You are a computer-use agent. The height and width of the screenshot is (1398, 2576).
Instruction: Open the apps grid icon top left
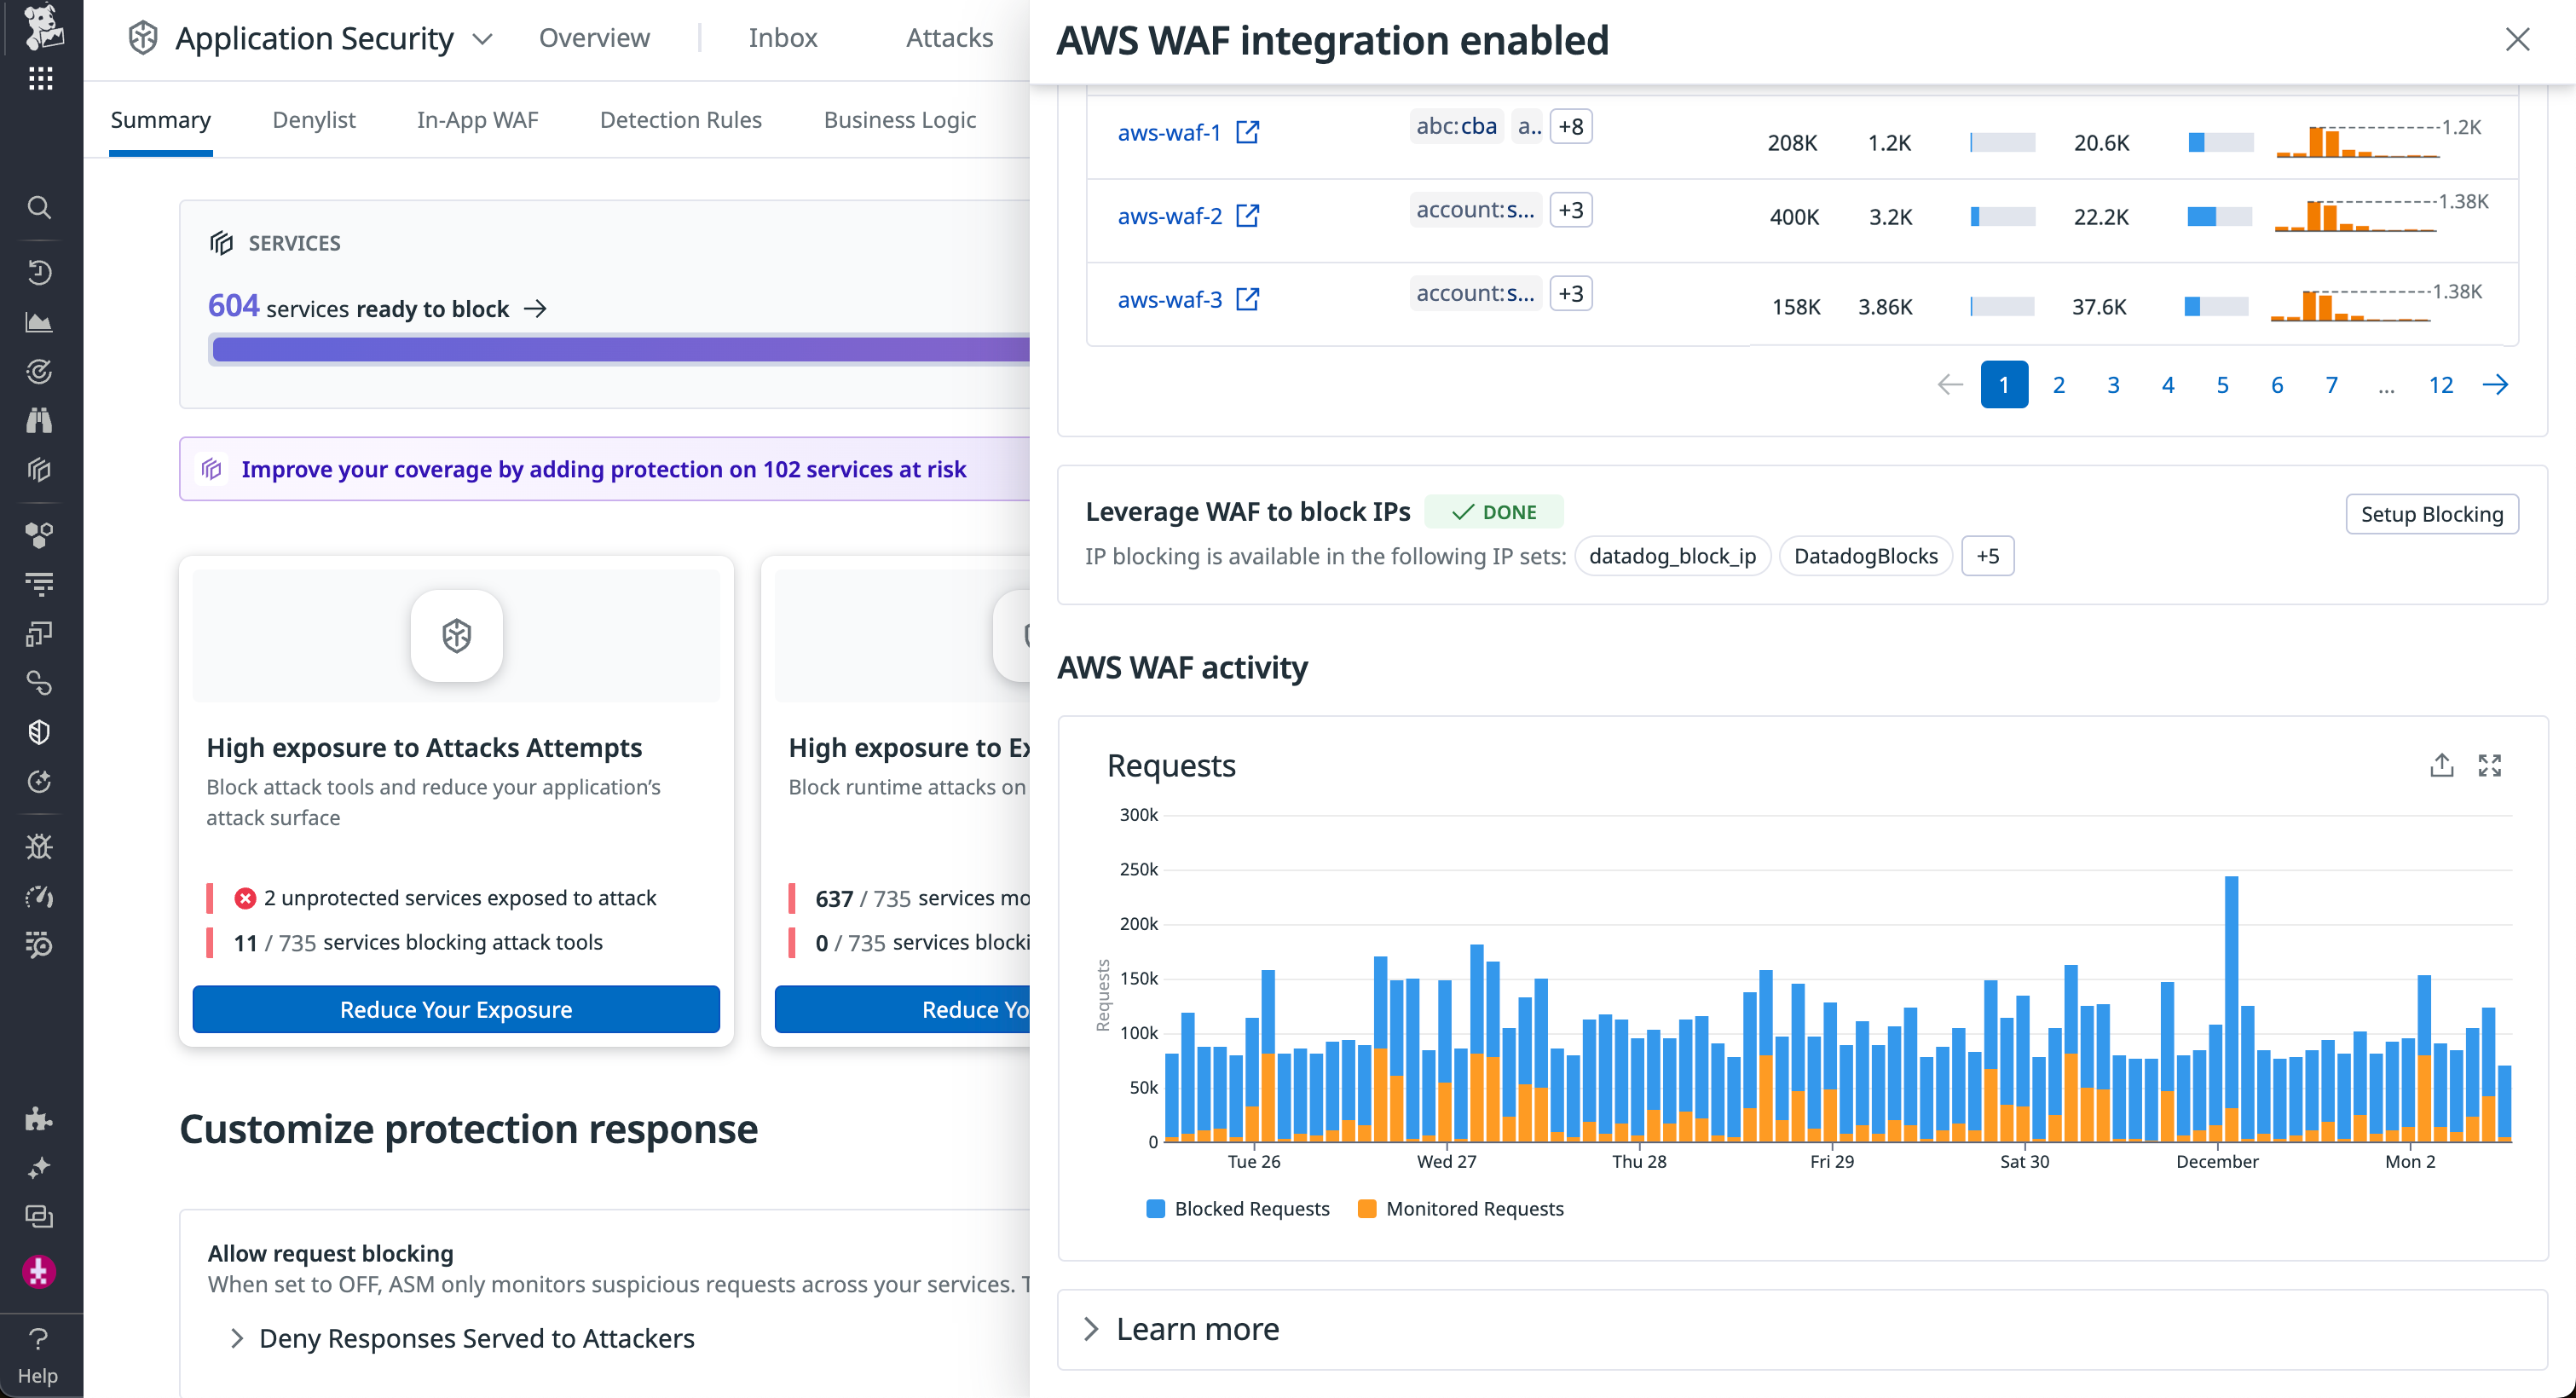click(x=40, y=78)
